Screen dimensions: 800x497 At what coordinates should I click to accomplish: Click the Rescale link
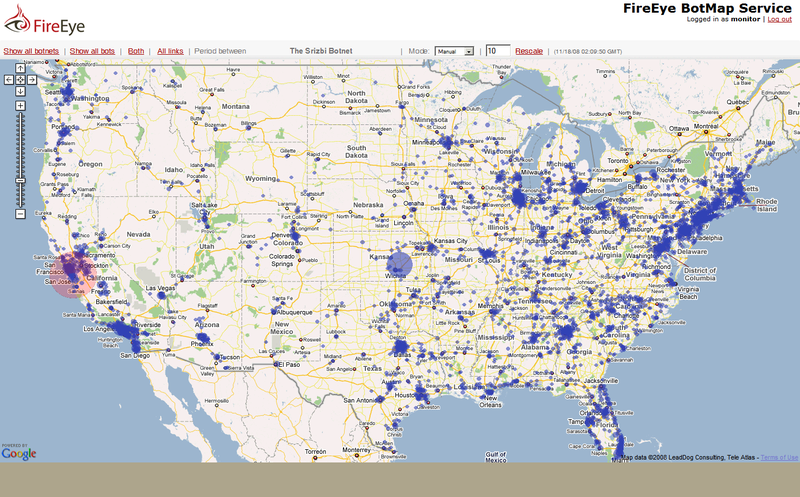tap(529, 51)
